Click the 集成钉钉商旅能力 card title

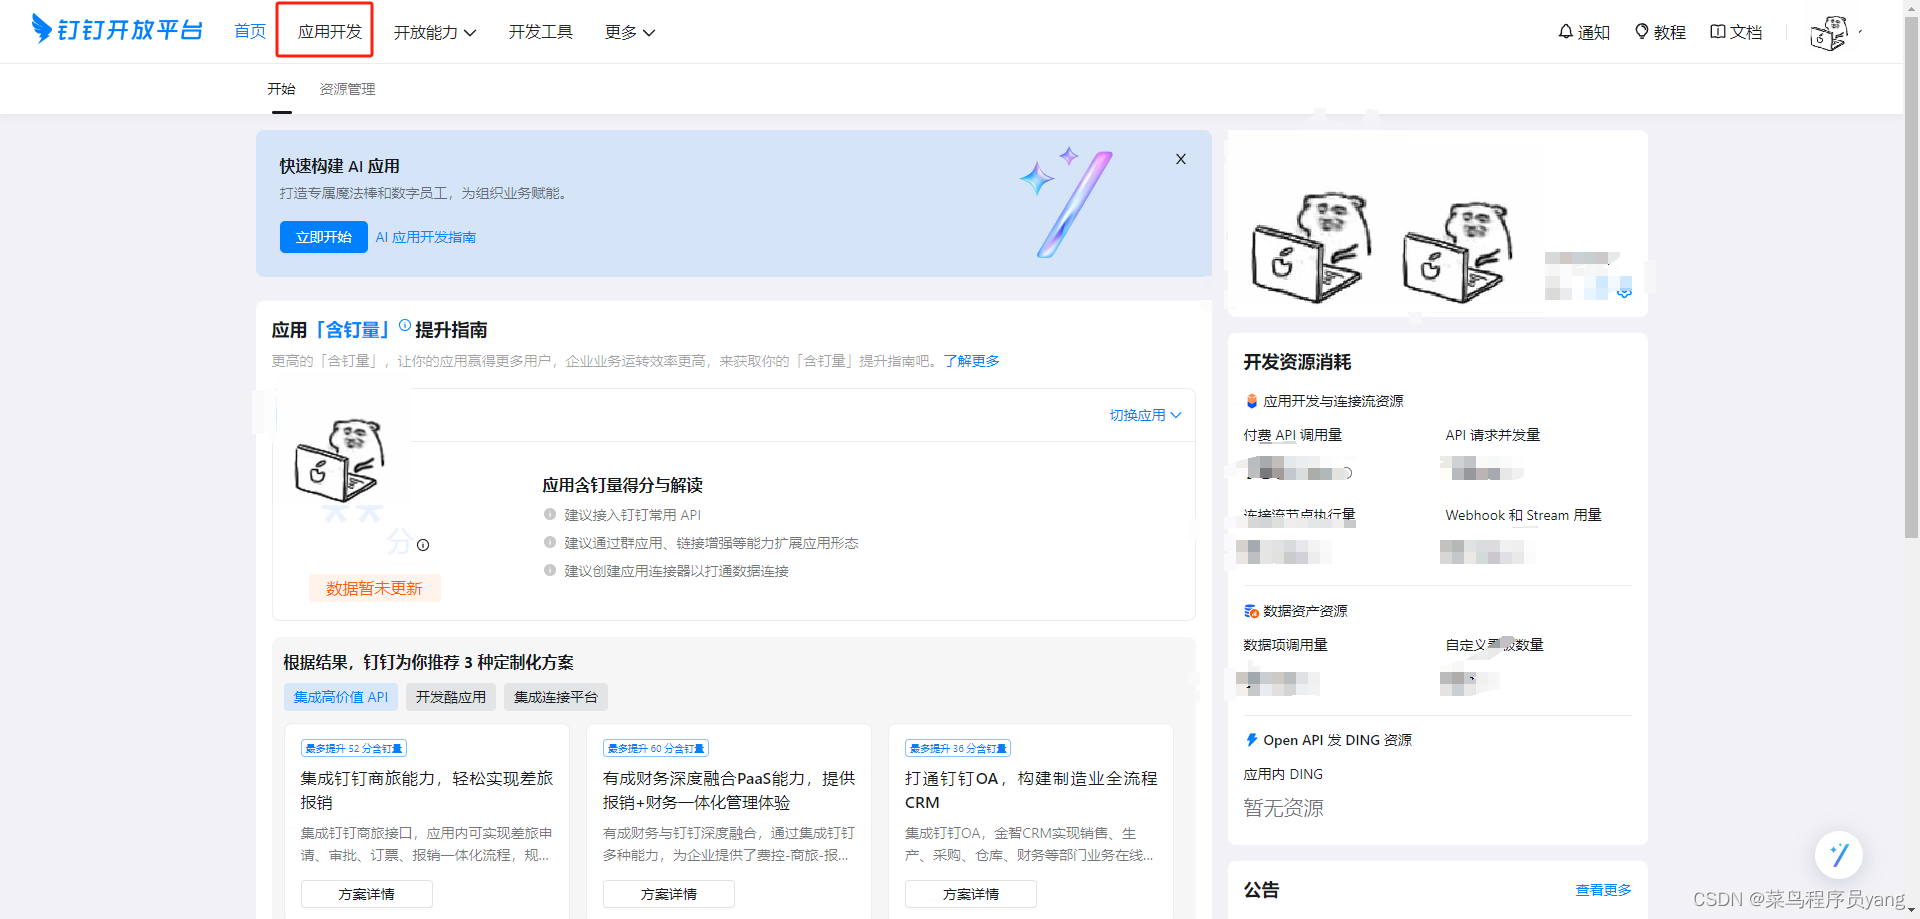click(x=427, y=790)
